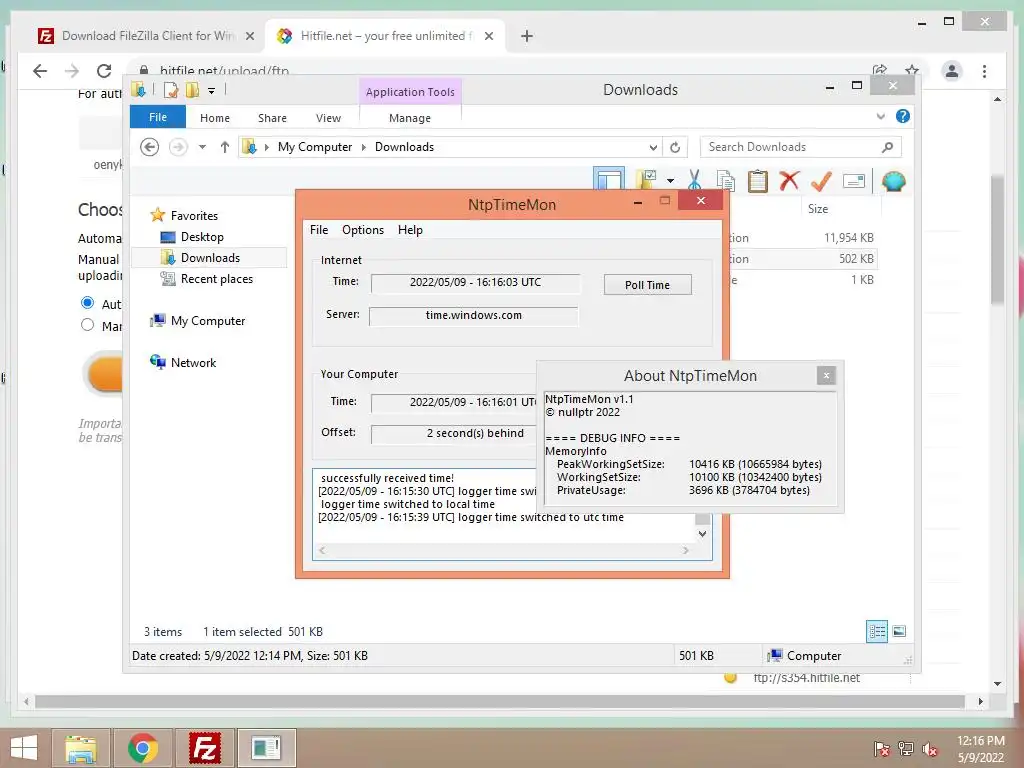
Task: Click the teal shell icon in Explorer toolbar
Action: [893, 181]
